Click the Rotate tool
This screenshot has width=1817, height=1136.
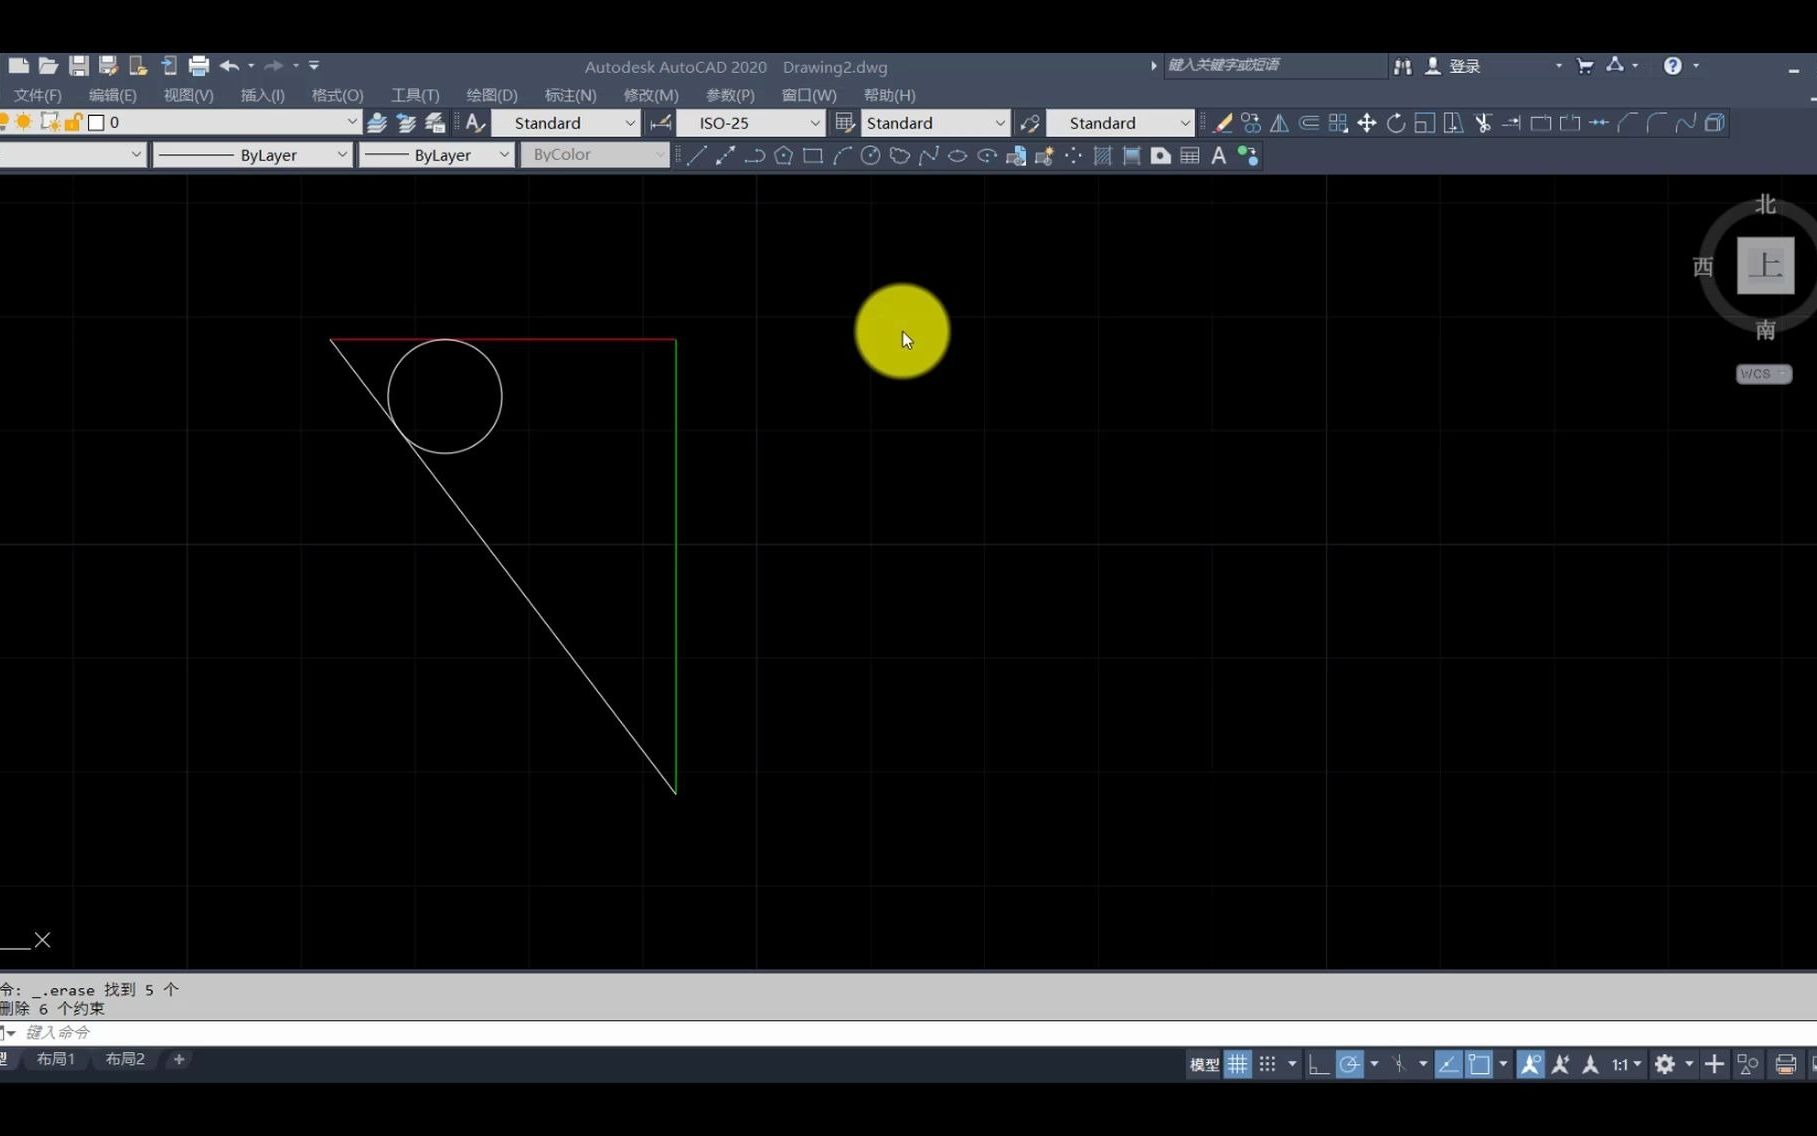click(1396, 123)
